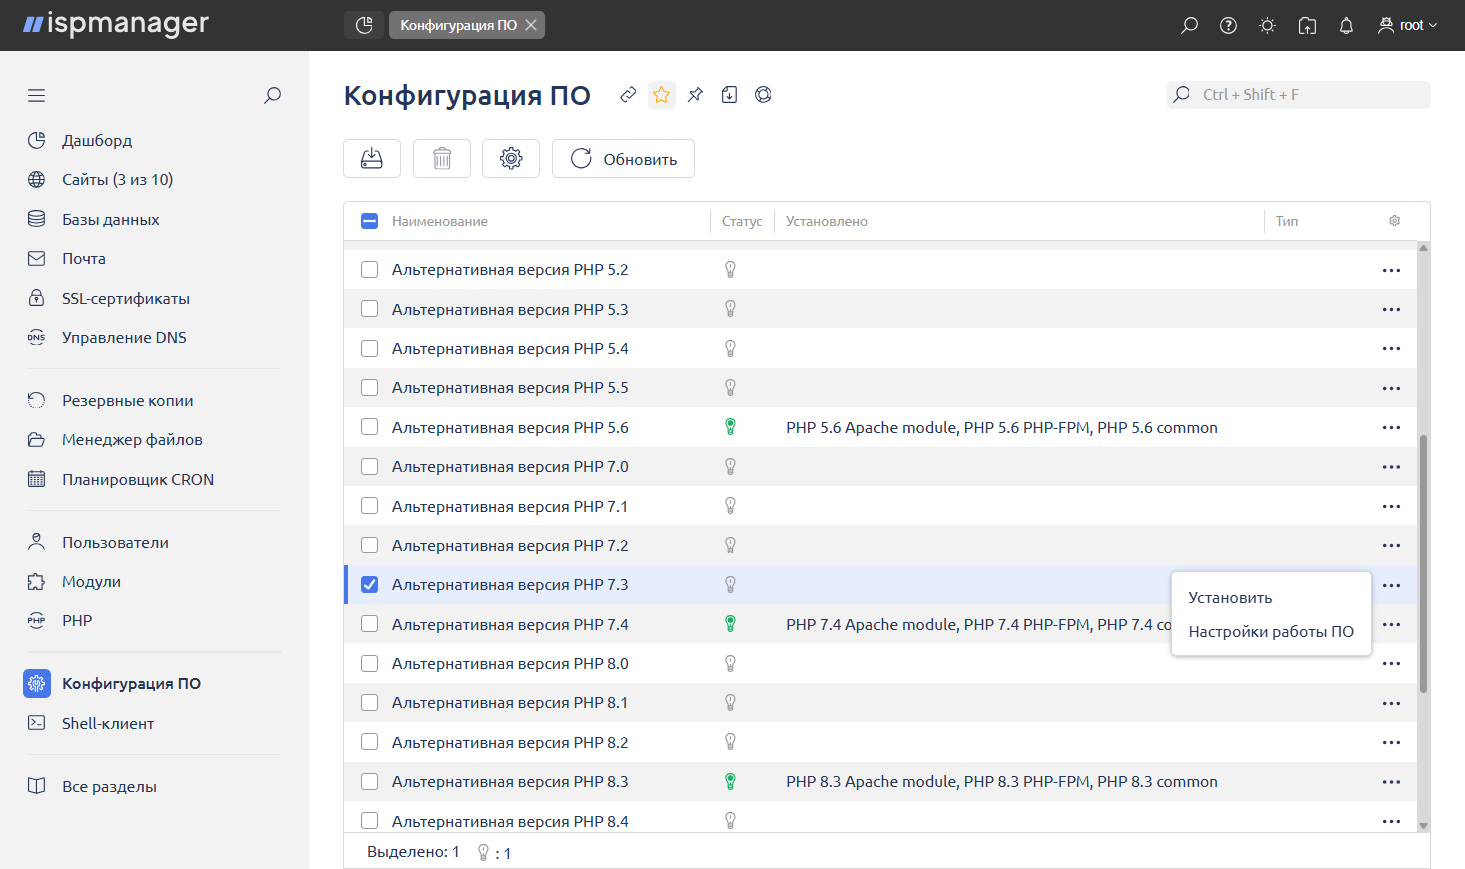Choose Установить from the context menu

click(1230, 598)
